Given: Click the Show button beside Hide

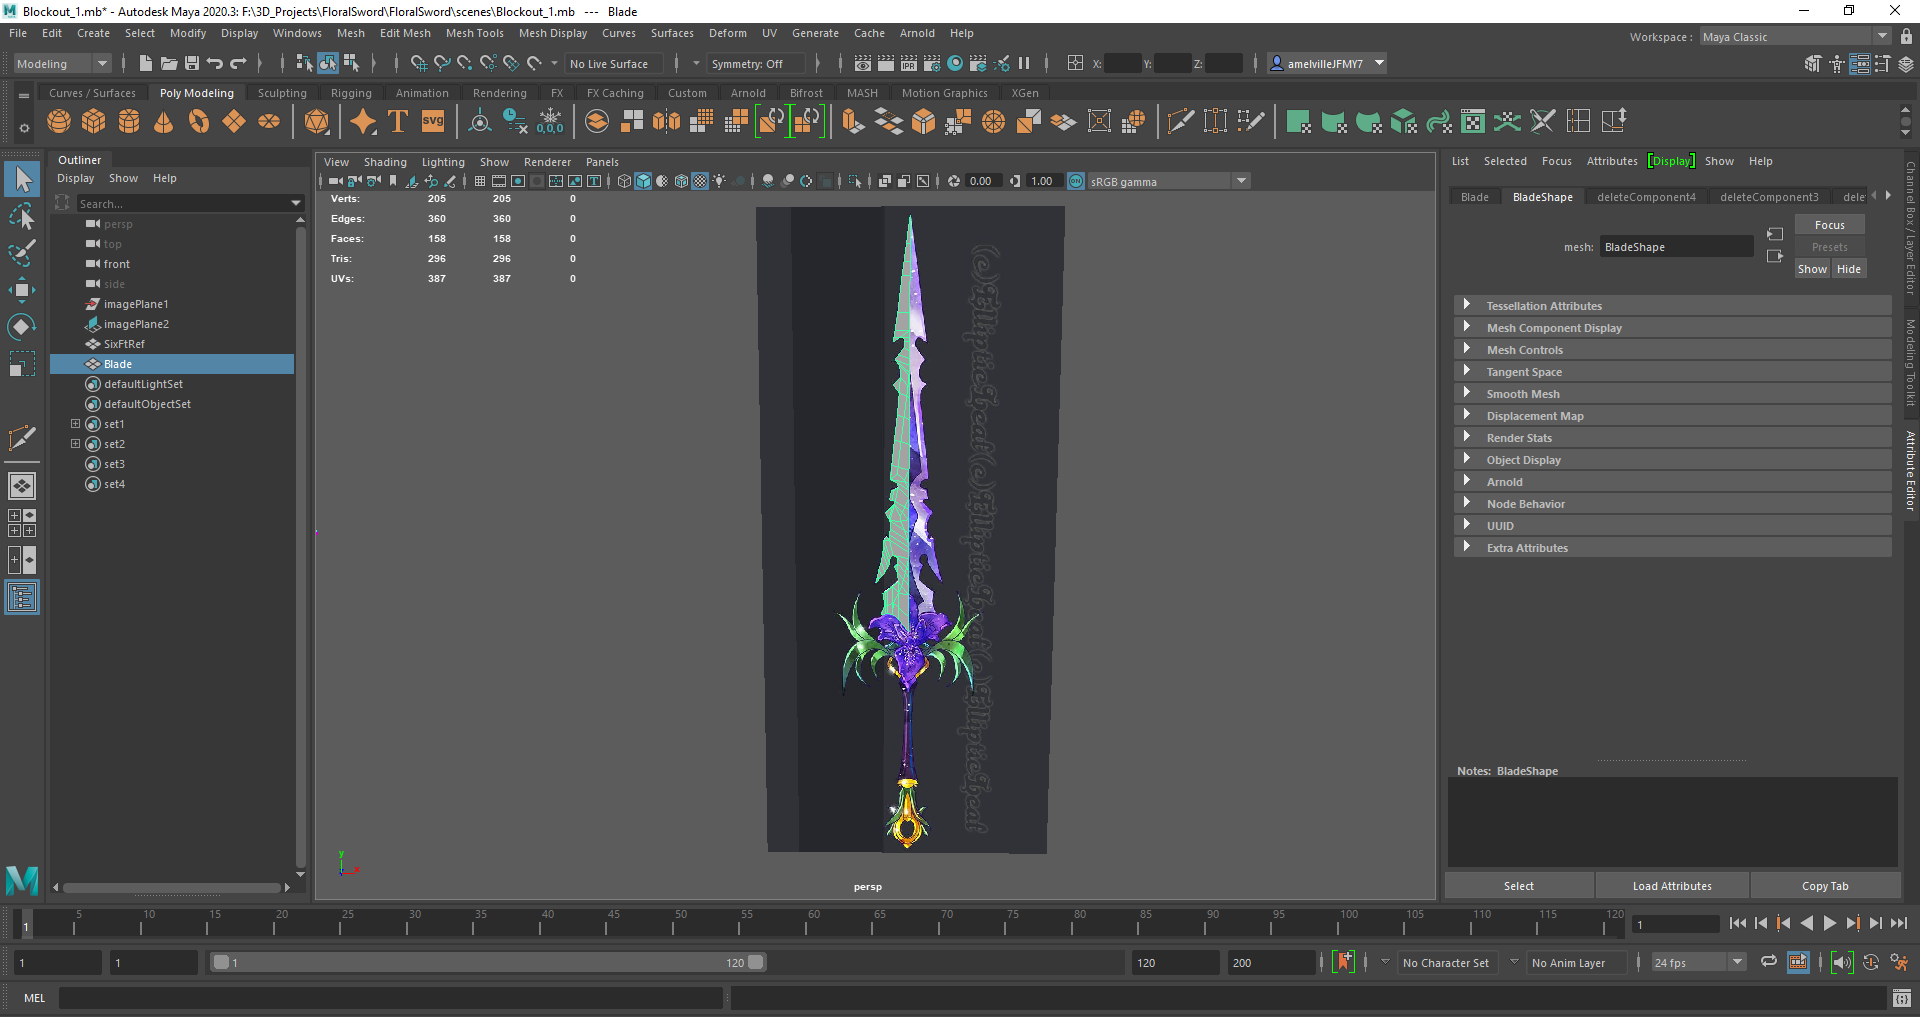Looking at the screenshot, I should (1812, 269).
